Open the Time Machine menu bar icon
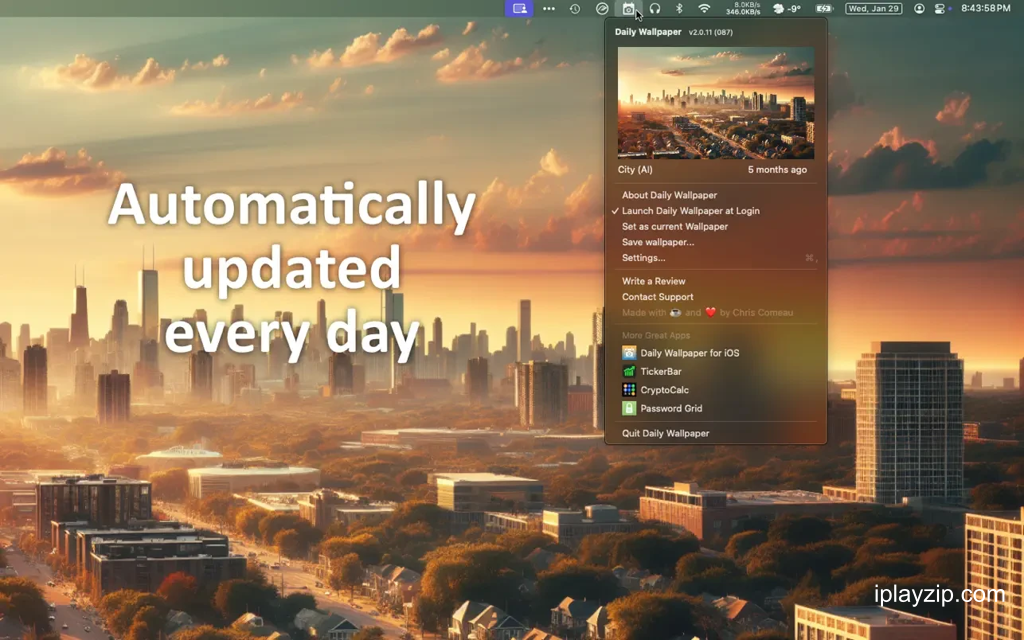The width and height of the screenshot is (1024, 640). click(x=575, y=8)
